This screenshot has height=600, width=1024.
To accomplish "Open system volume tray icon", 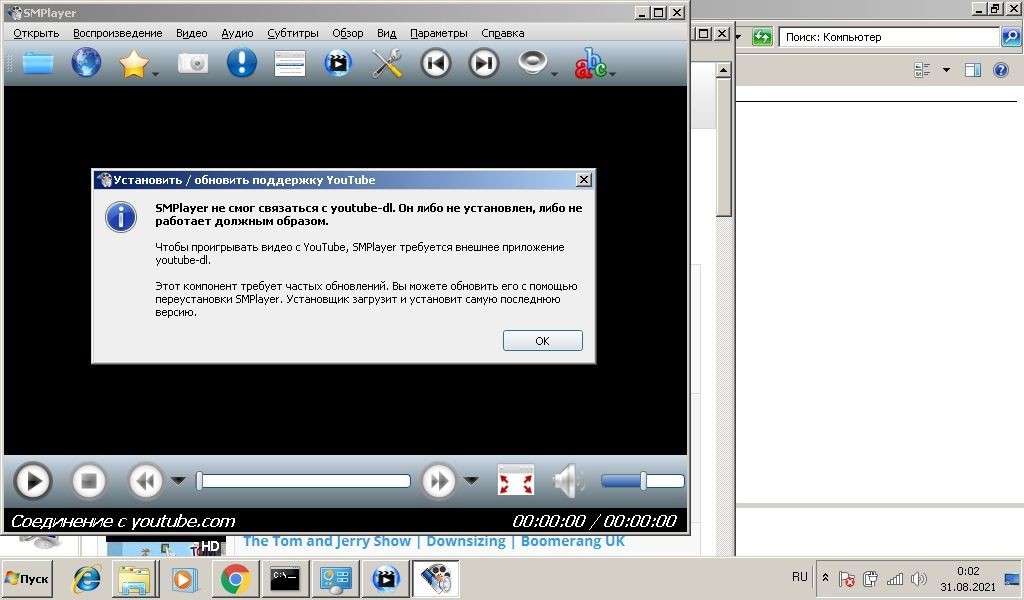I will click(919, 578).
